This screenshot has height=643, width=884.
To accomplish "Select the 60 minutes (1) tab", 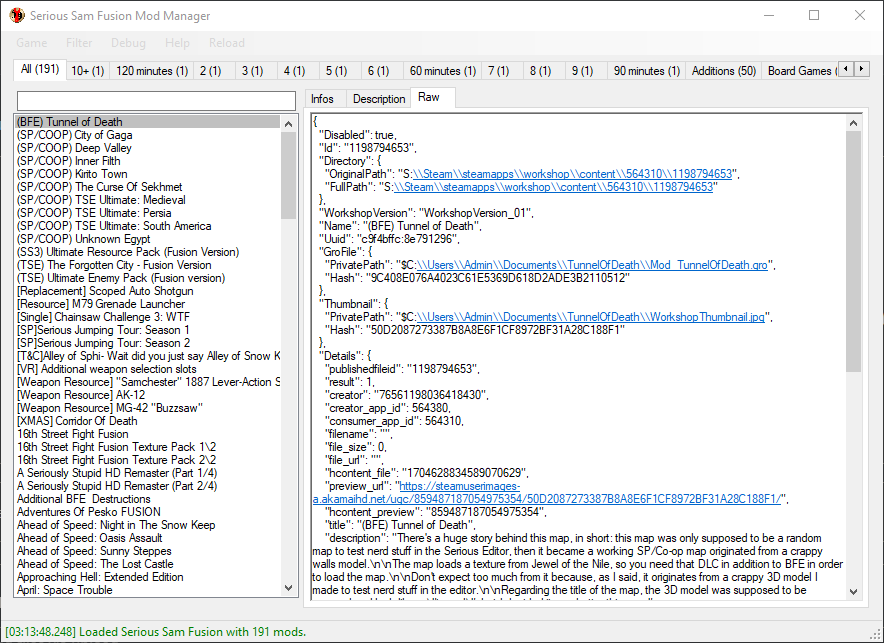I will [443, 71].
